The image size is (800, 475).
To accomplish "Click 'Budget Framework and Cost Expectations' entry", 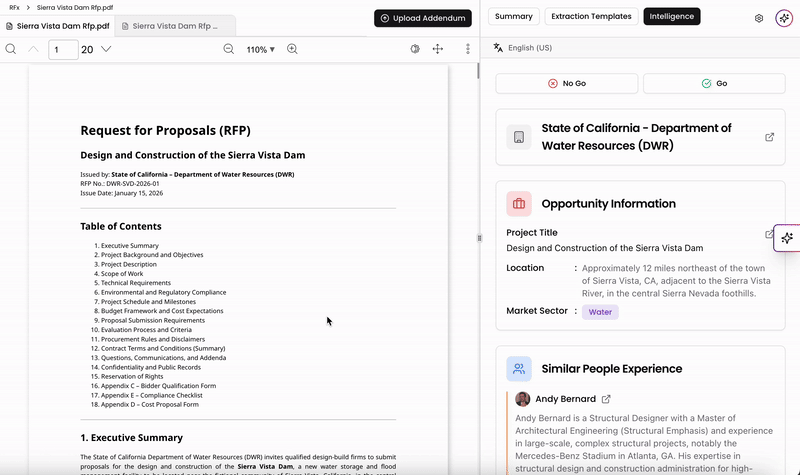I will point(162,311).
